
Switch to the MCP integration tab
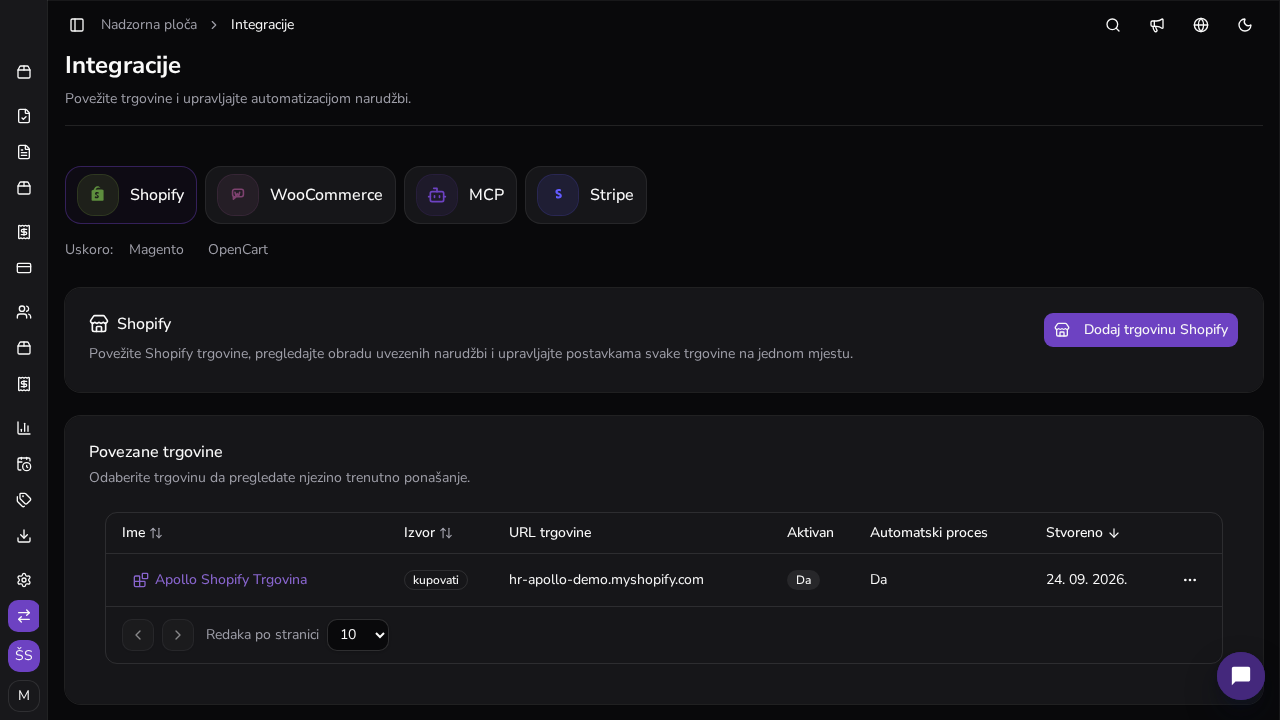tap(460, 195)
